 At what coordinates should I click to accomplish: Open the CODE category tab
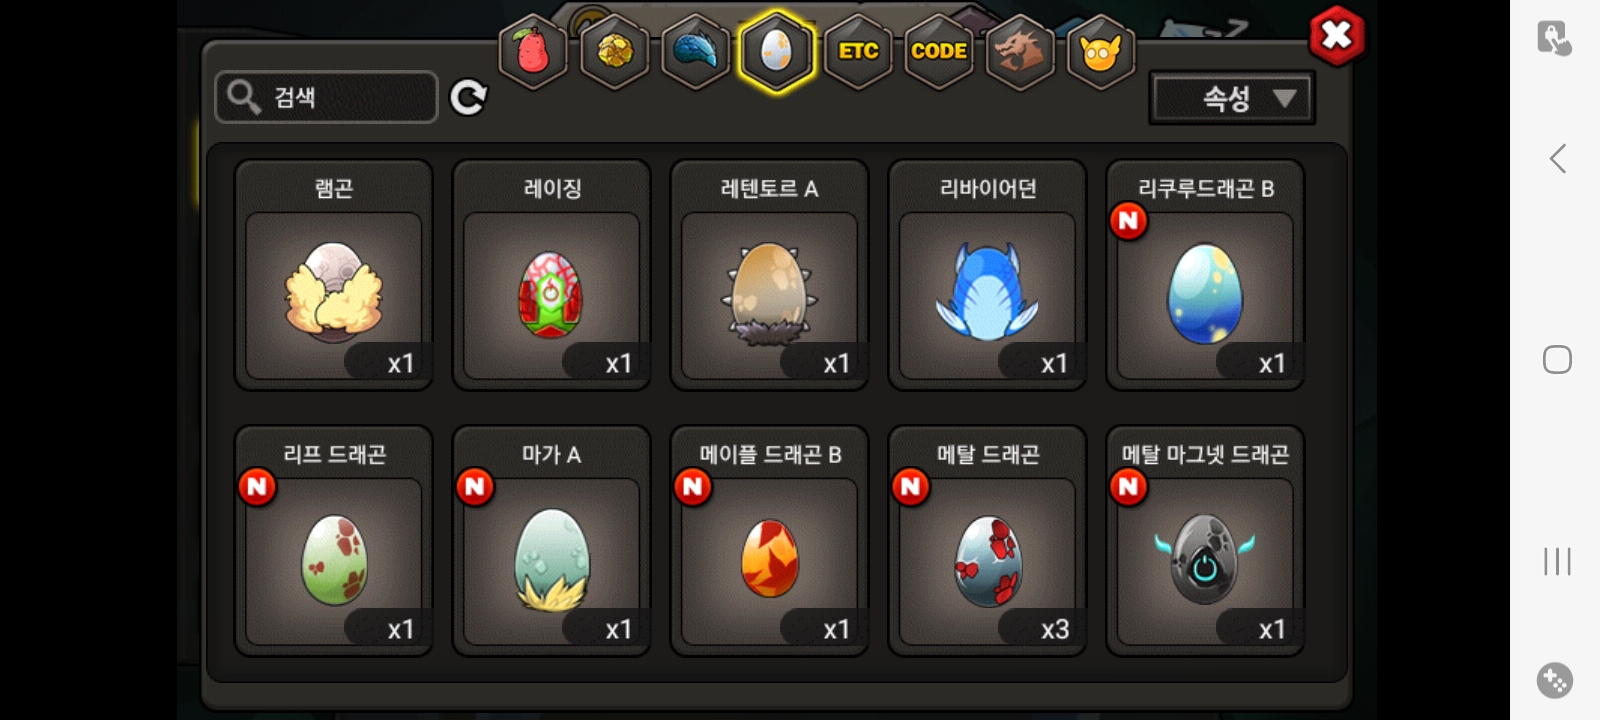pyautogui.click(x=939, y=52)
